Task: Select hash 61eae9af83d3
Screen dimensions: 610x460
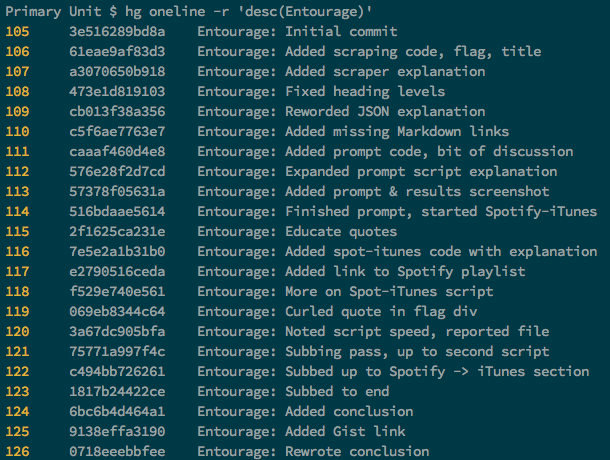Action: pos(117,52)
